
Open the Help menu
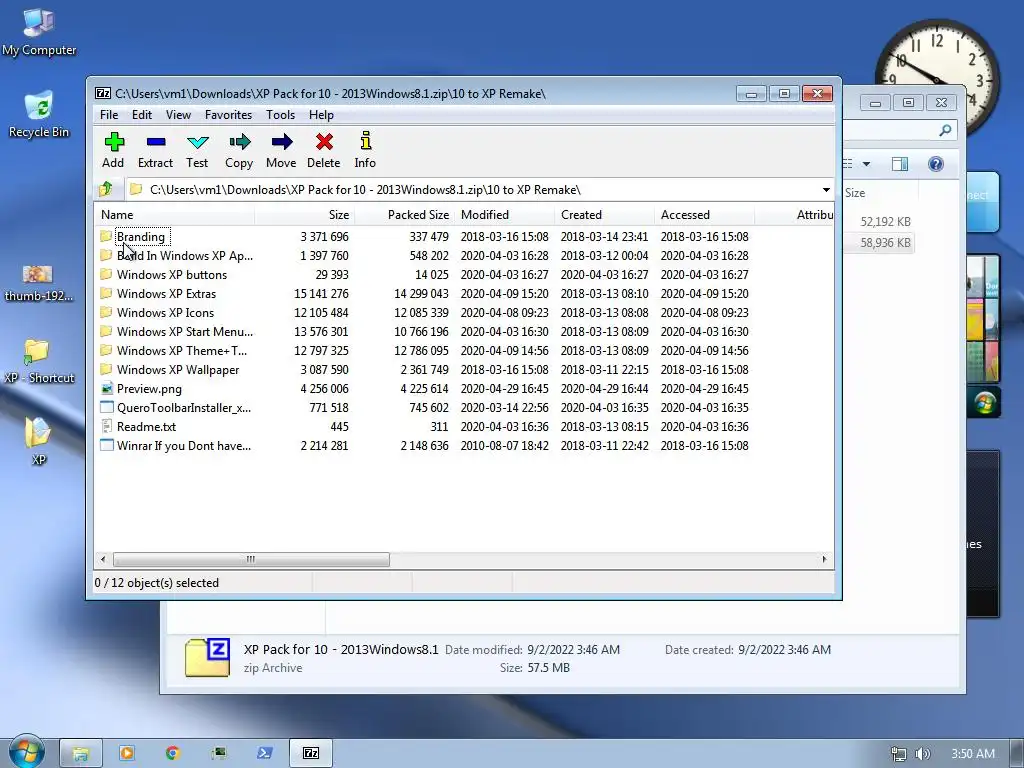coord(321,115)
